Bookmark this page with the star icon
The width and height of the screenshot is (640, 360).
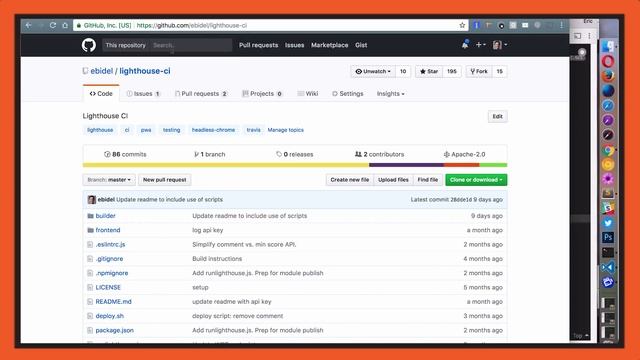point(462,25)
